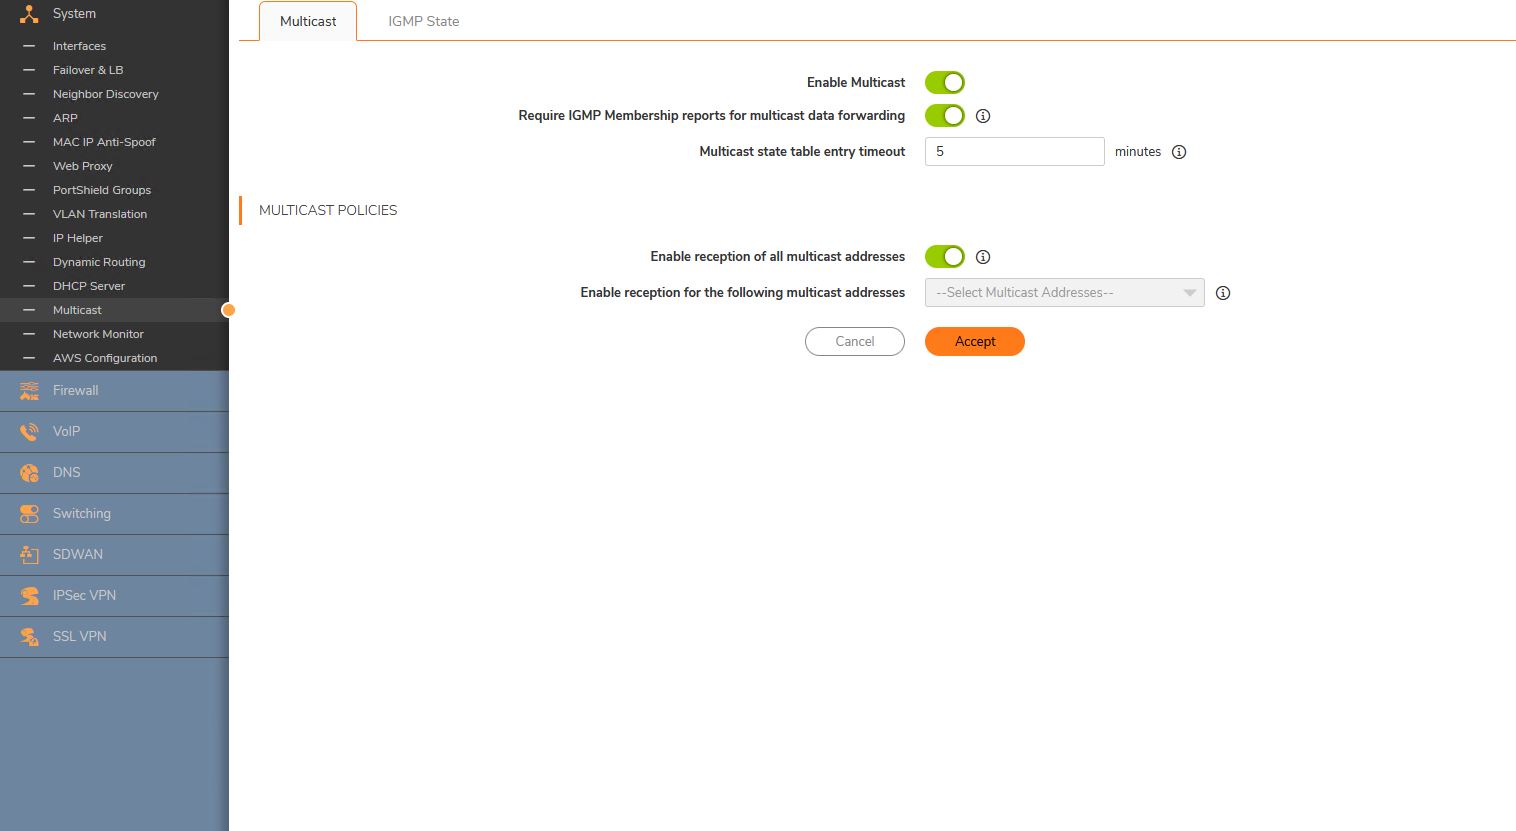Disable the Enable Multicast toggle
The width and height of the screenshot is (1516, 831).
tap(944, 83)
